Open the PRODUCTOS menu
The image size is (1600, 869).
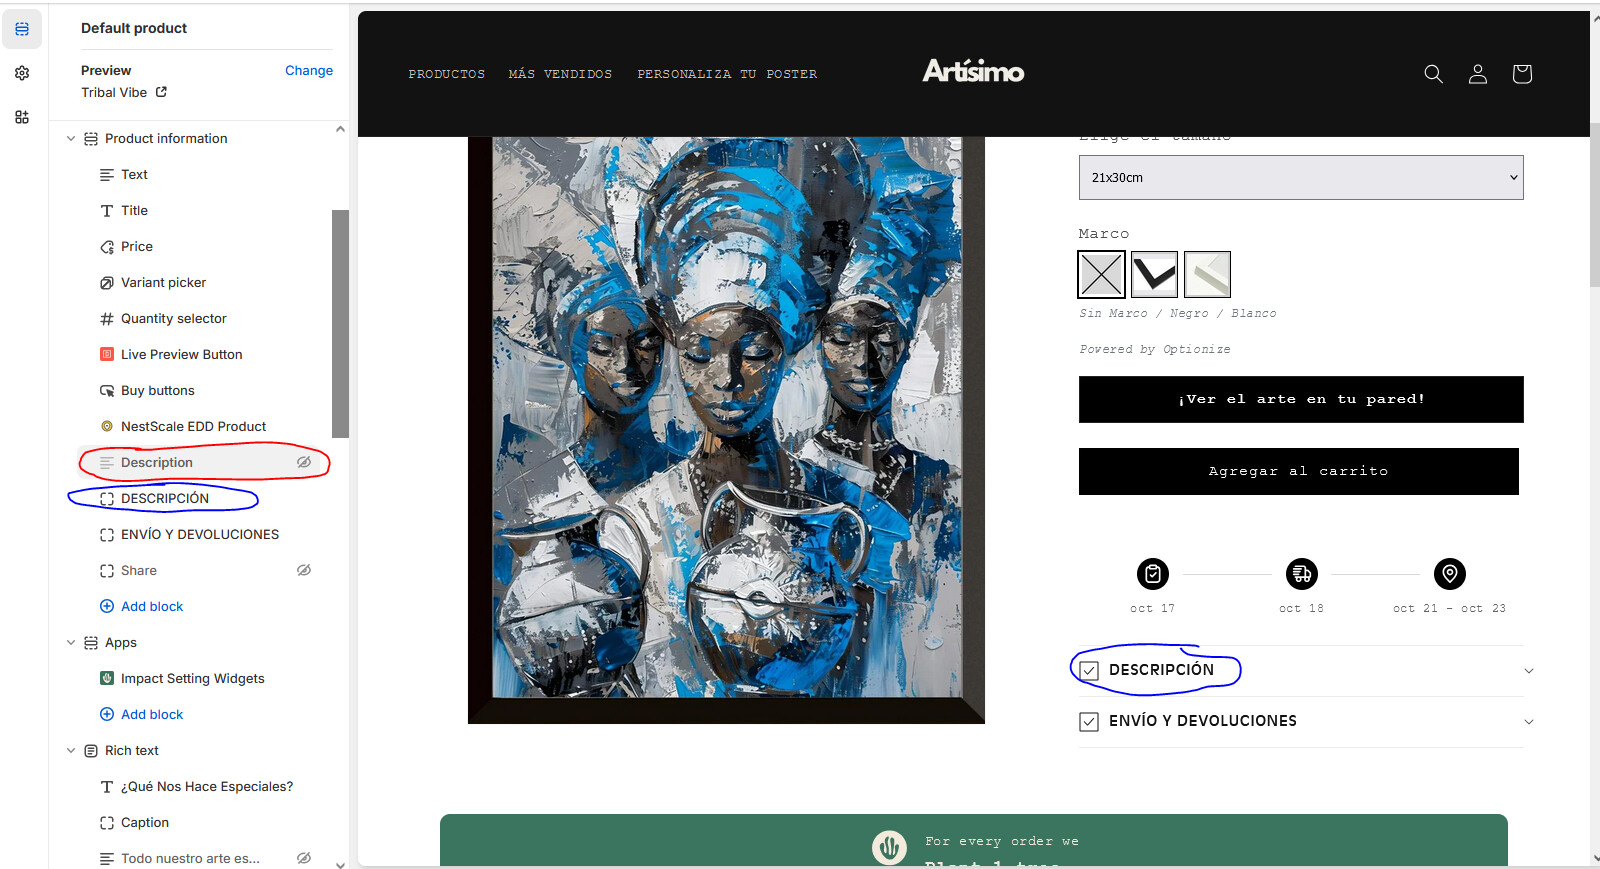(446, 74)
